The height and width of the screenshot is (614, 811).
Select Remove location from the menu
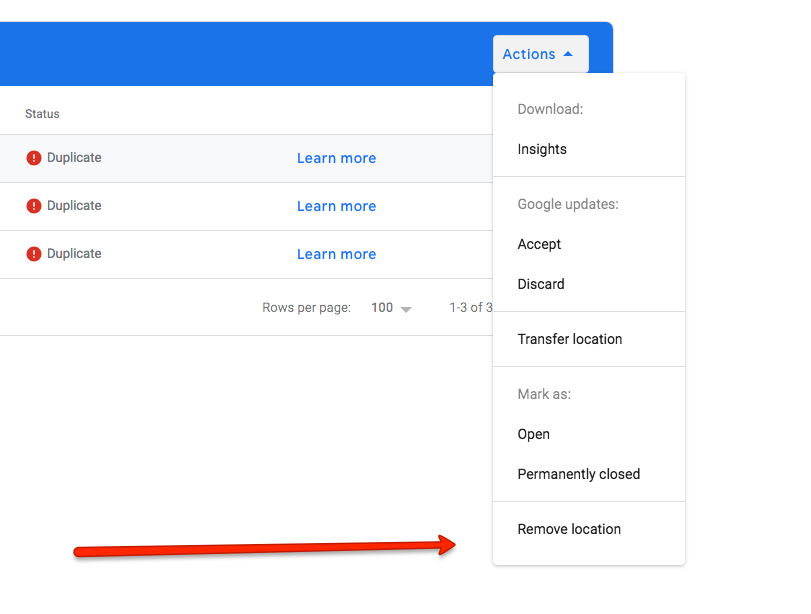569,529
